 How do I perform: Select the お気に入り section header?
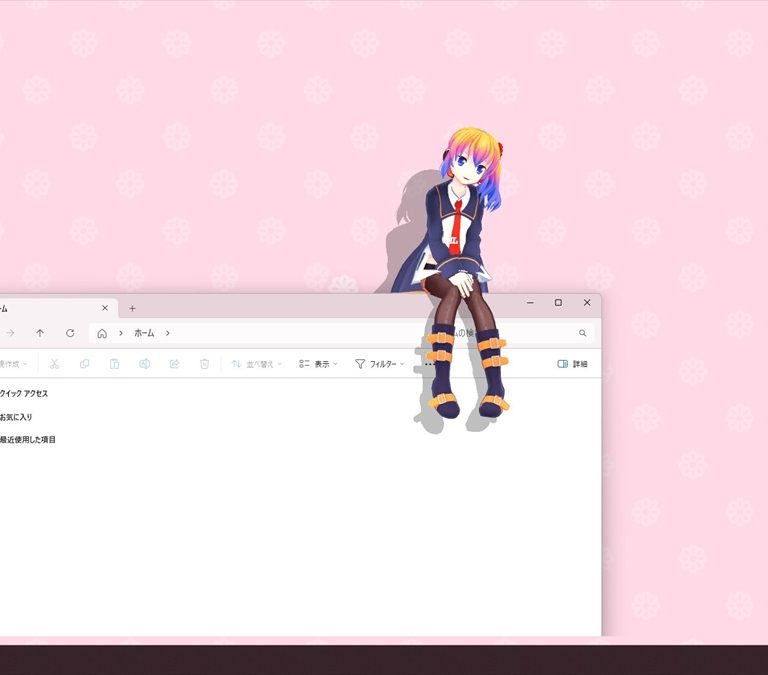coord(17,417)
